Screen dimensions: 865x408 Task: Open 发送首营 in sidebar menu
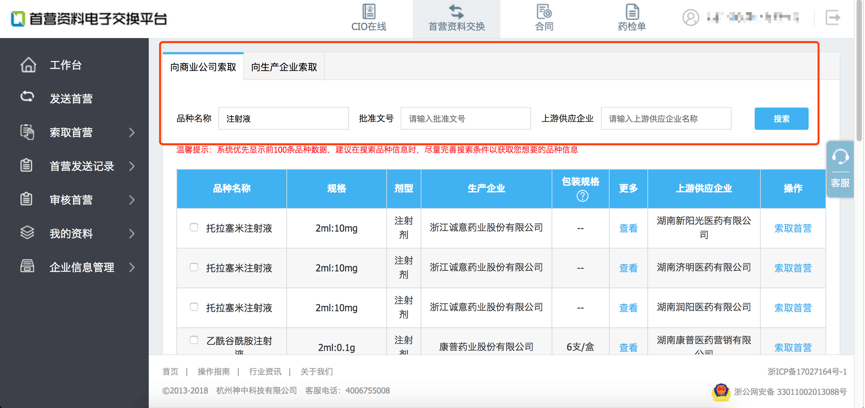point(71,99)
